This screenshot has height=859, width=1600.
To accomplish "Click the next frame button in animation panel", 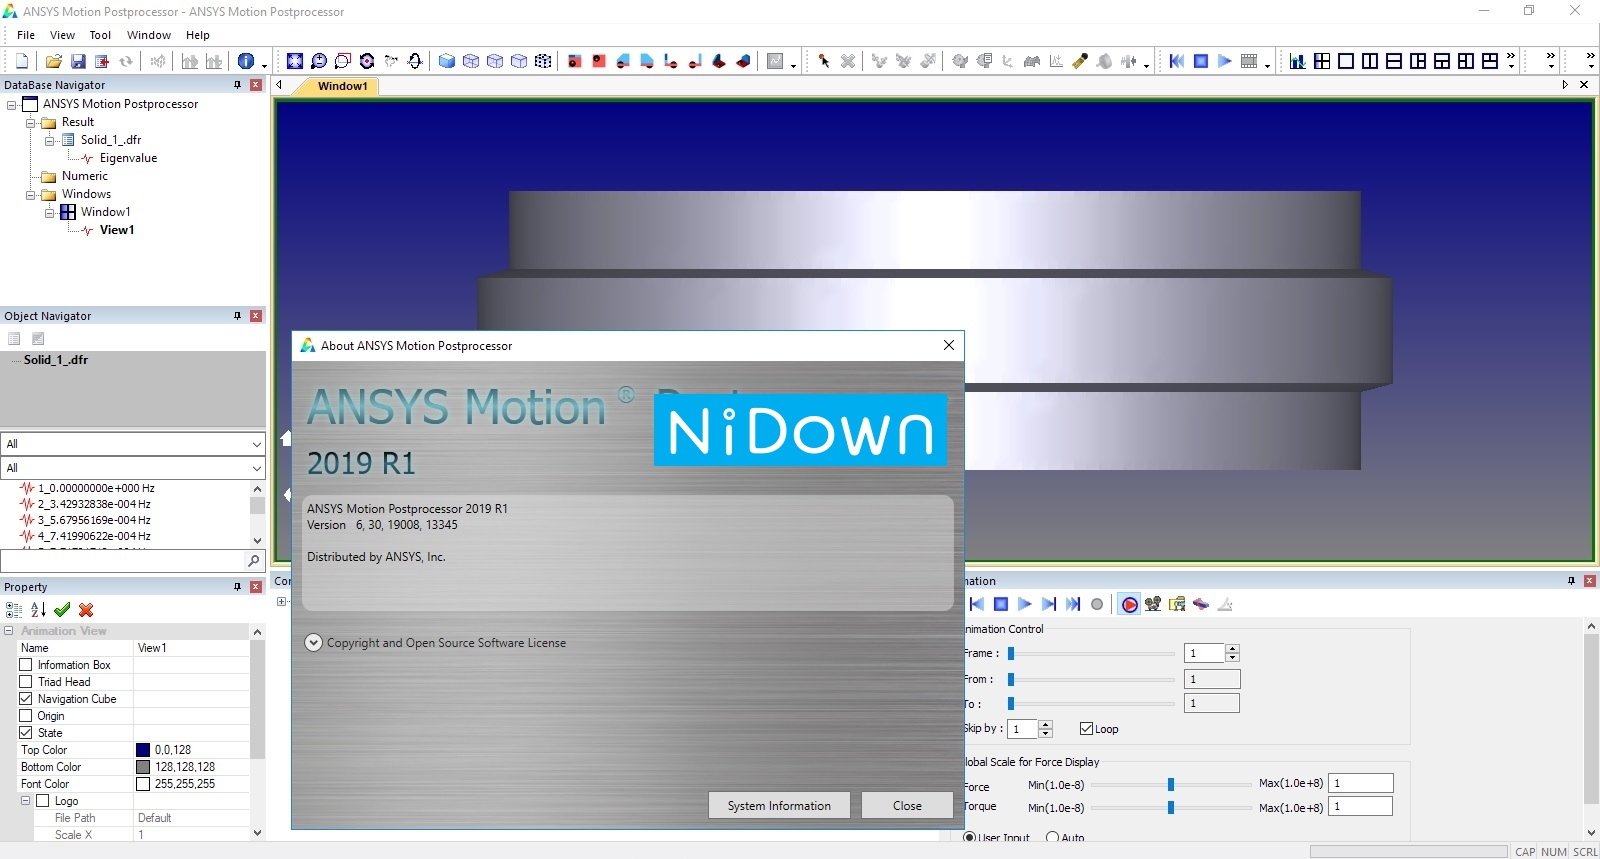I will coord(1049,604).
